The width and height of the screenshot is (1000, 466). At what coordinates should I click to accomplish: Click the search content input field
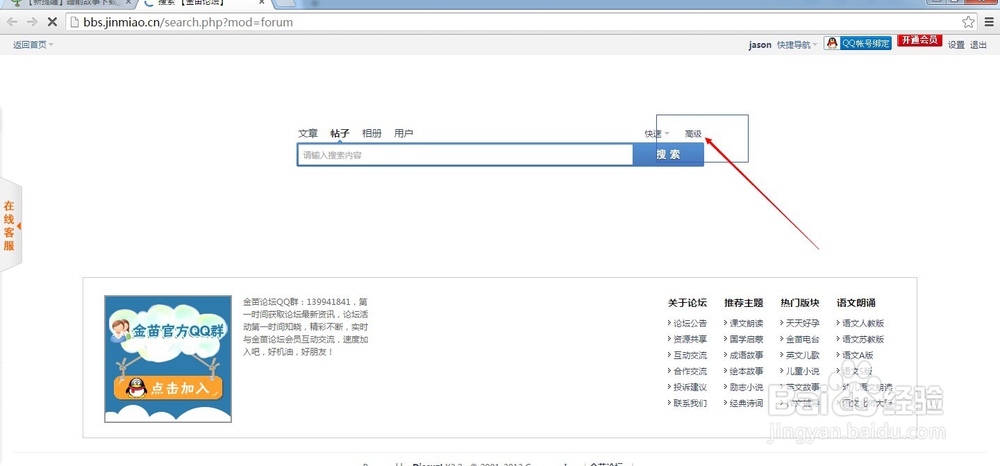tap(465, 155)
